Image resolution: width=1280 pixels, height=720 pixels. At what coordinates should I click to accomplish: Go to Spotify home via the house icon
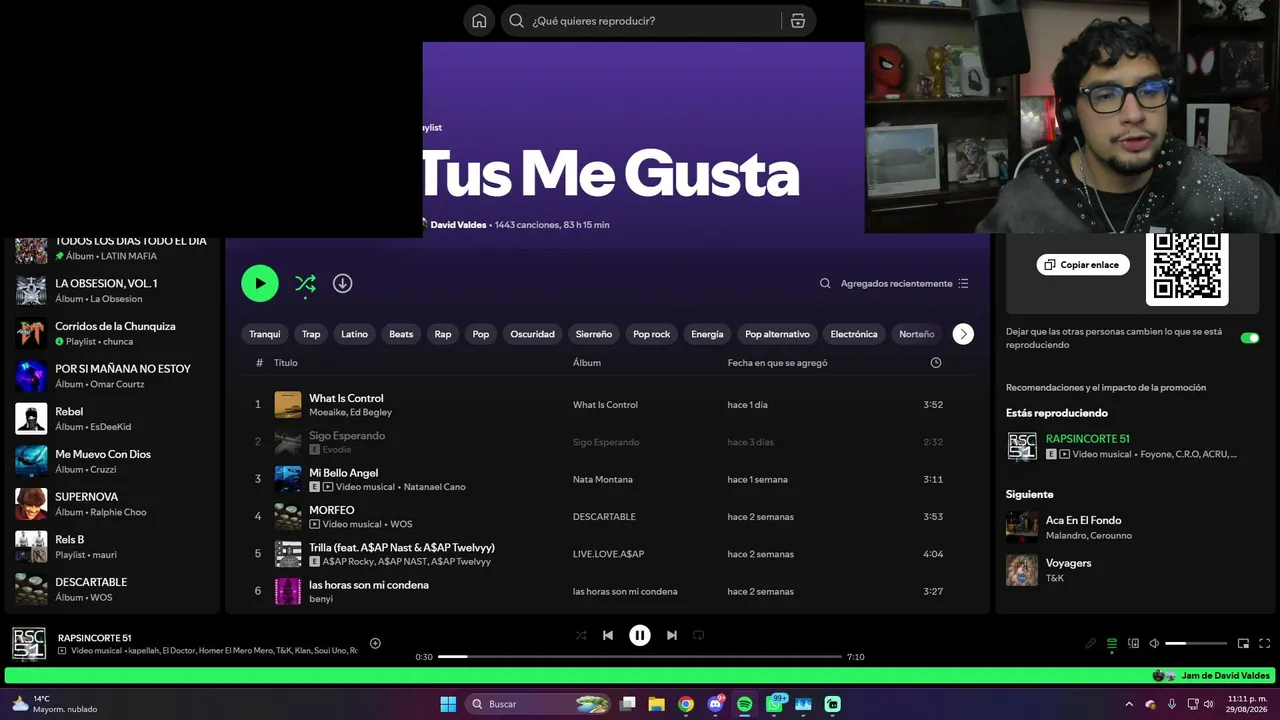[x=479, y=21]
